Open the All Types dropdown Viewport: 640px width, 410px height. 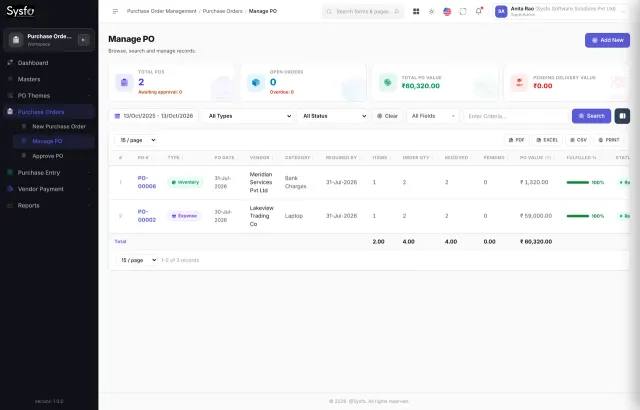click(249, 116)
